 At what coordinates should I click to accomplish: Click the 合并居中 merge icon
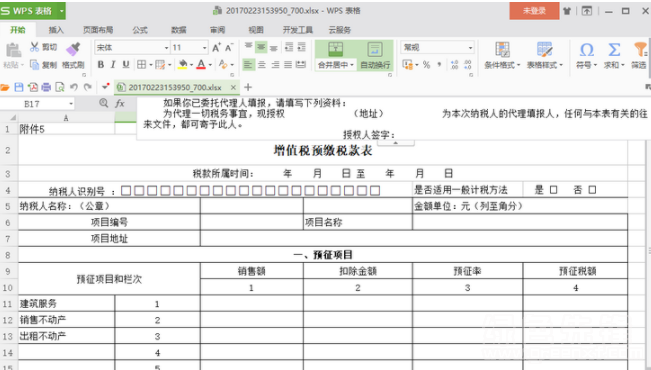(335, 50)
